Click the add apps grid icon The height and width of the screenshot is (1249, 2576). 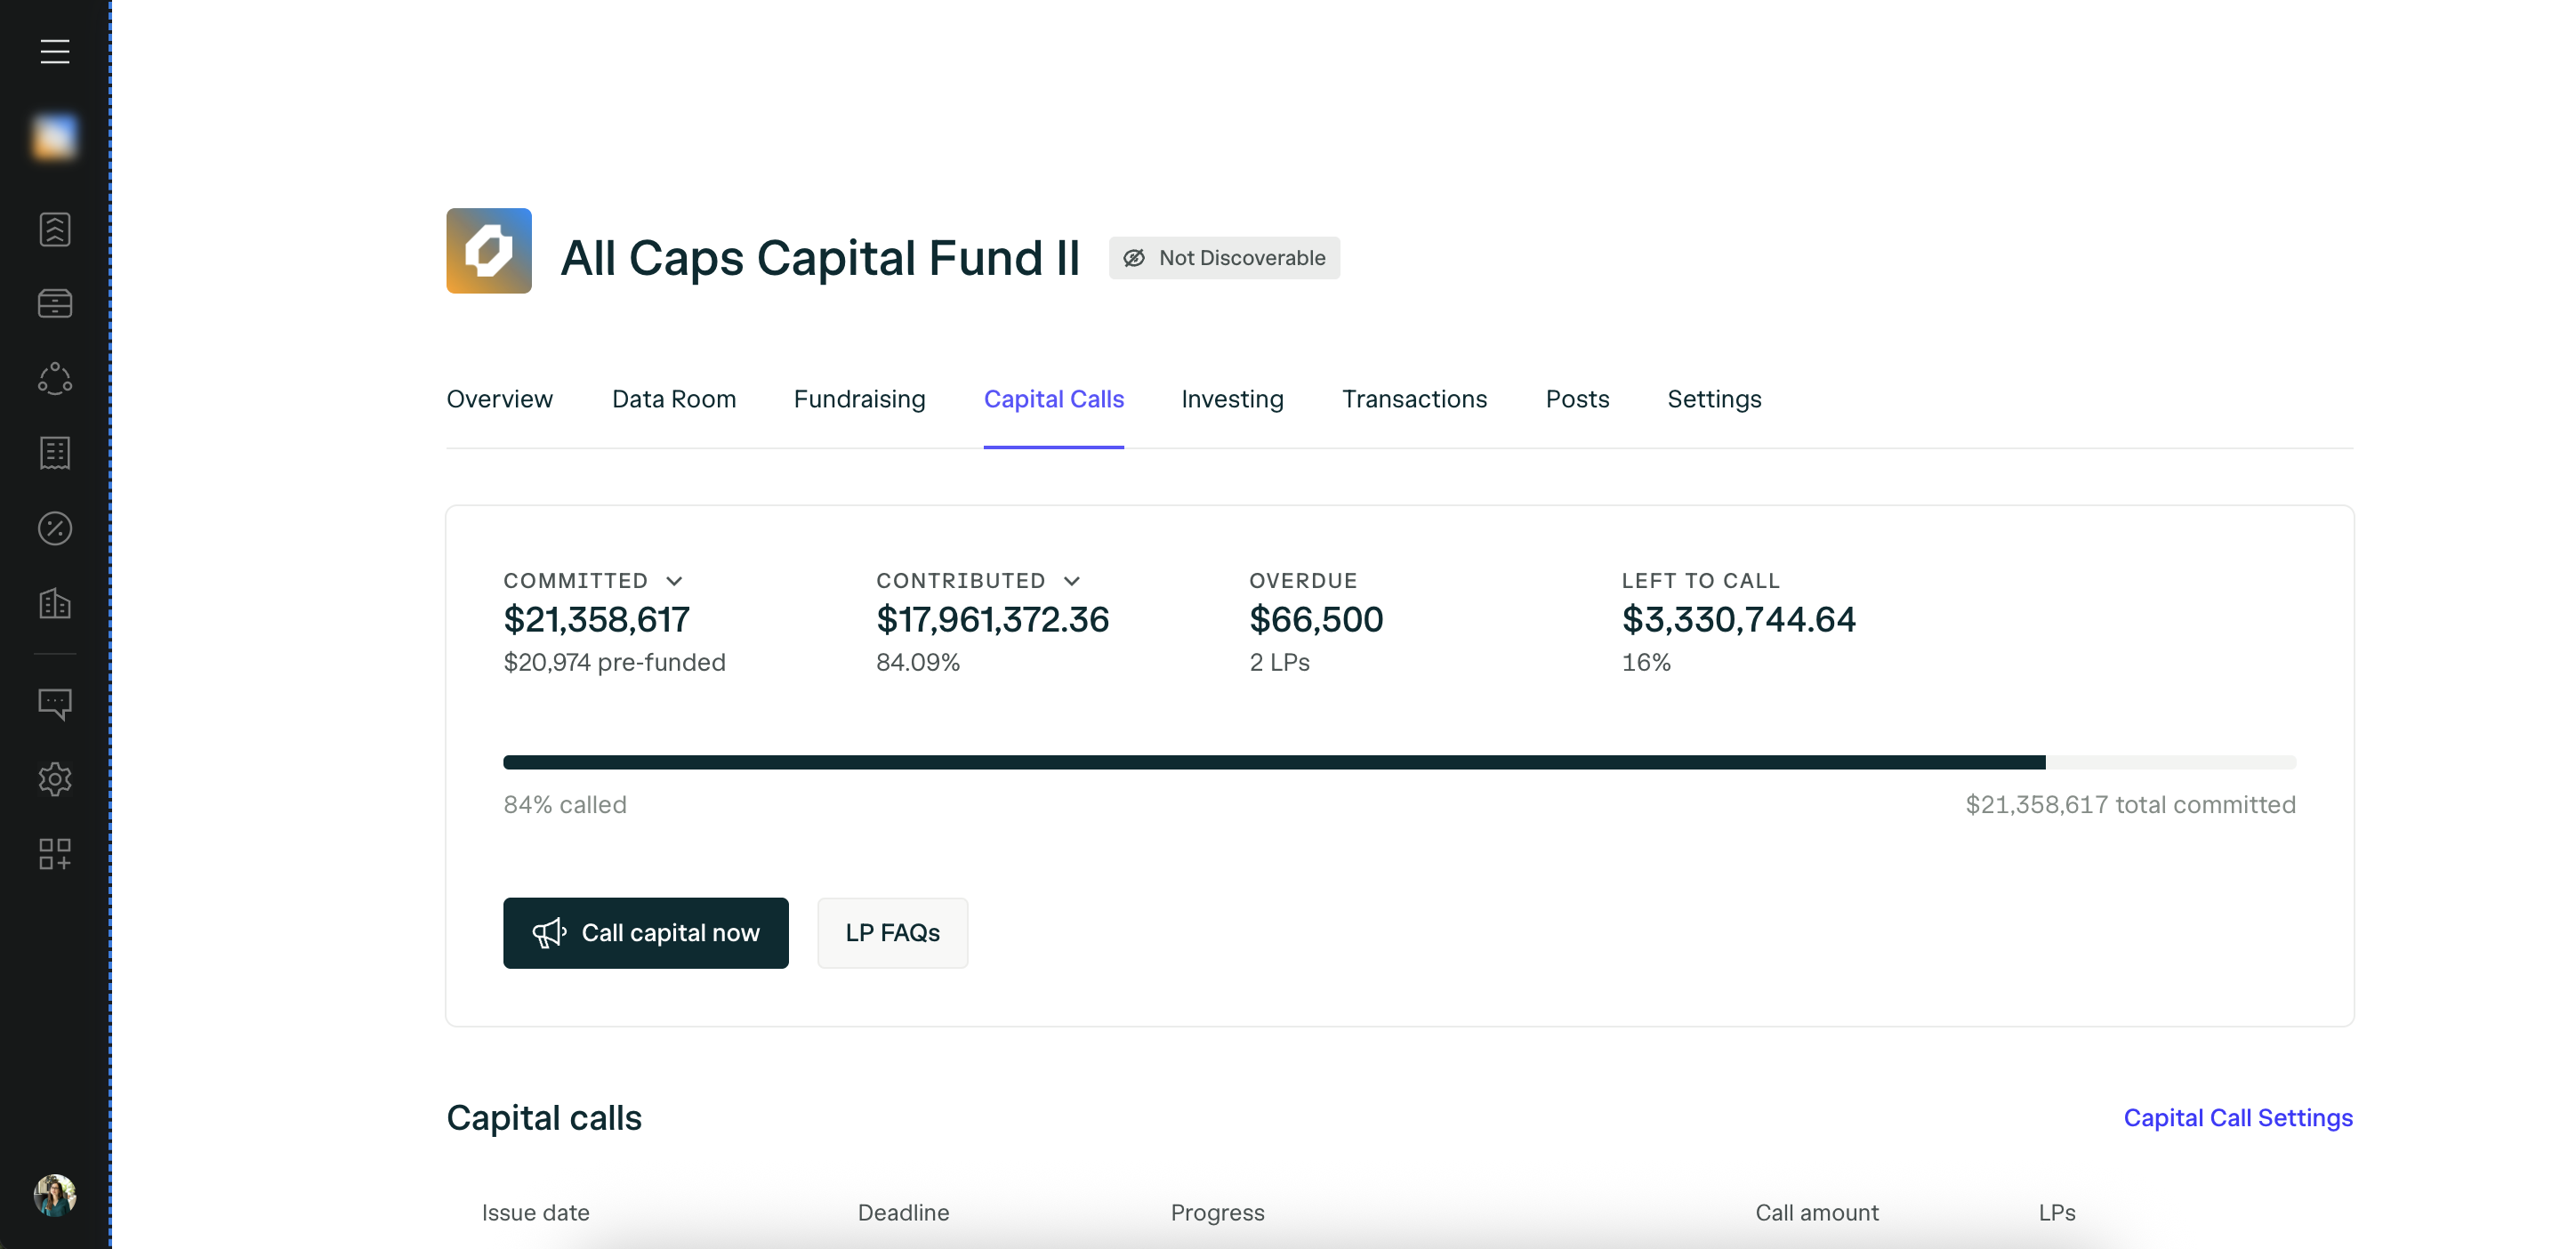(x=55, y=854)
